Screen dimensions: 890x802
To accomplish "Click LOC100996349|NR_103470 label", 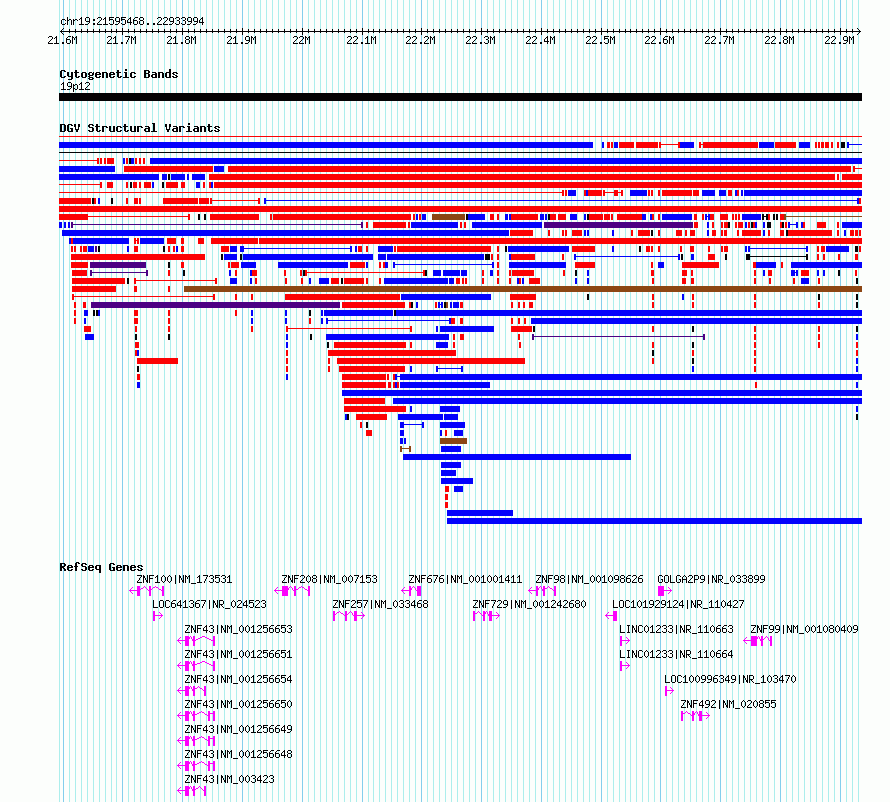I will pos(730,679).
